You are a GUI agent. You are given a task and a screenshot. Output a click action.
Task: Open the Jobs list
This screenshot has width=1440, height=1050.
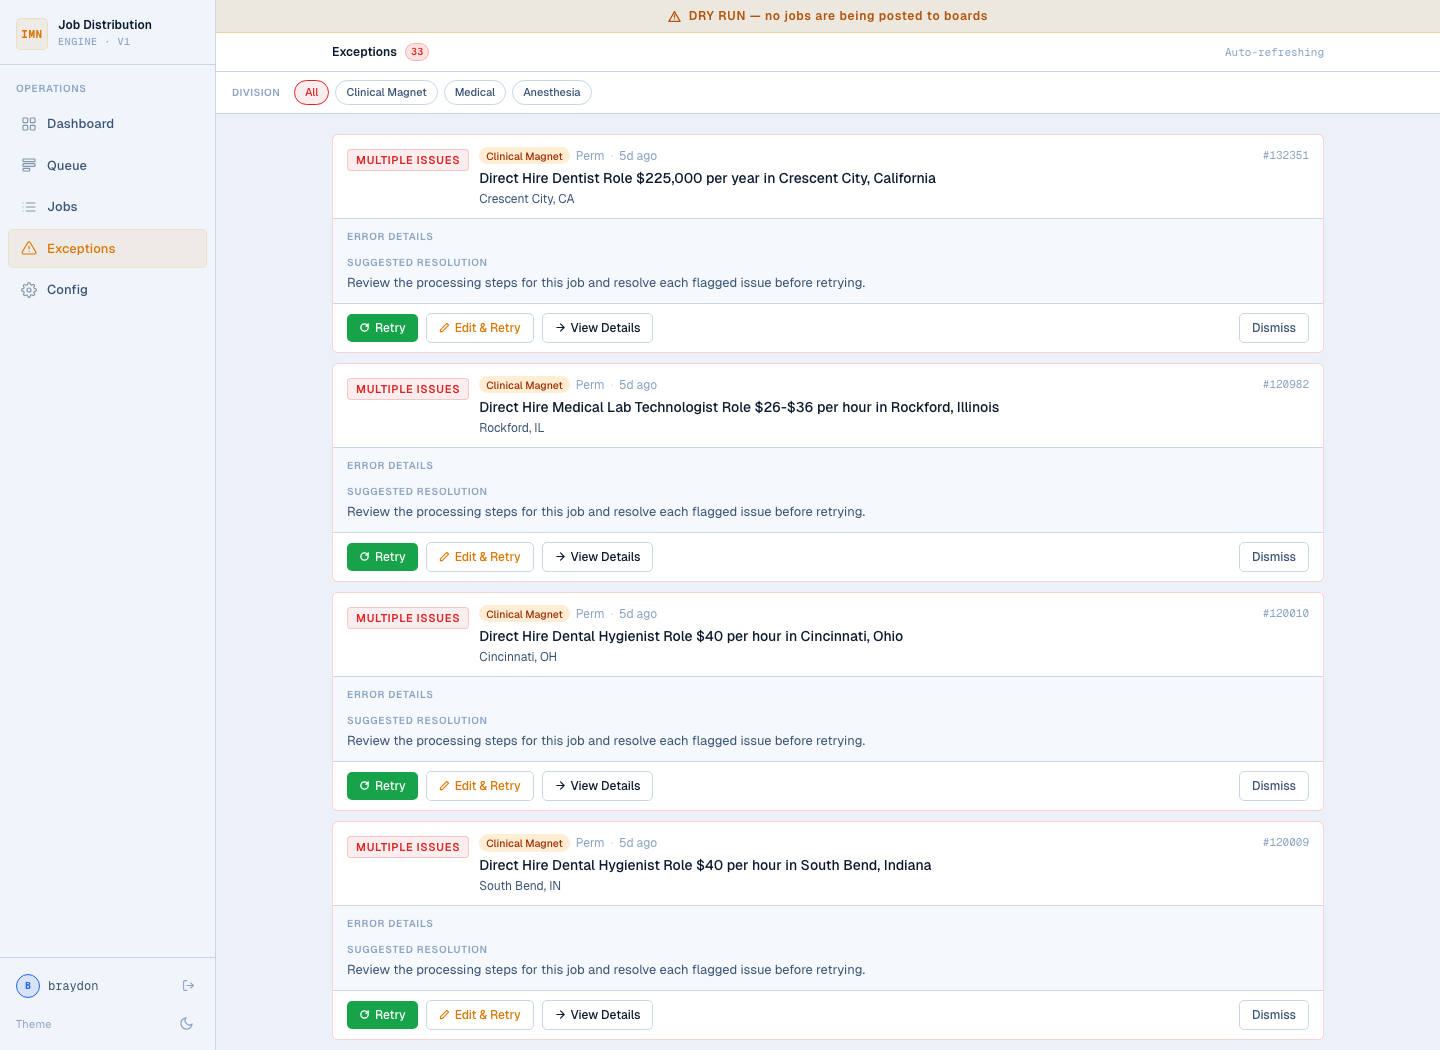tap(107, 207)
